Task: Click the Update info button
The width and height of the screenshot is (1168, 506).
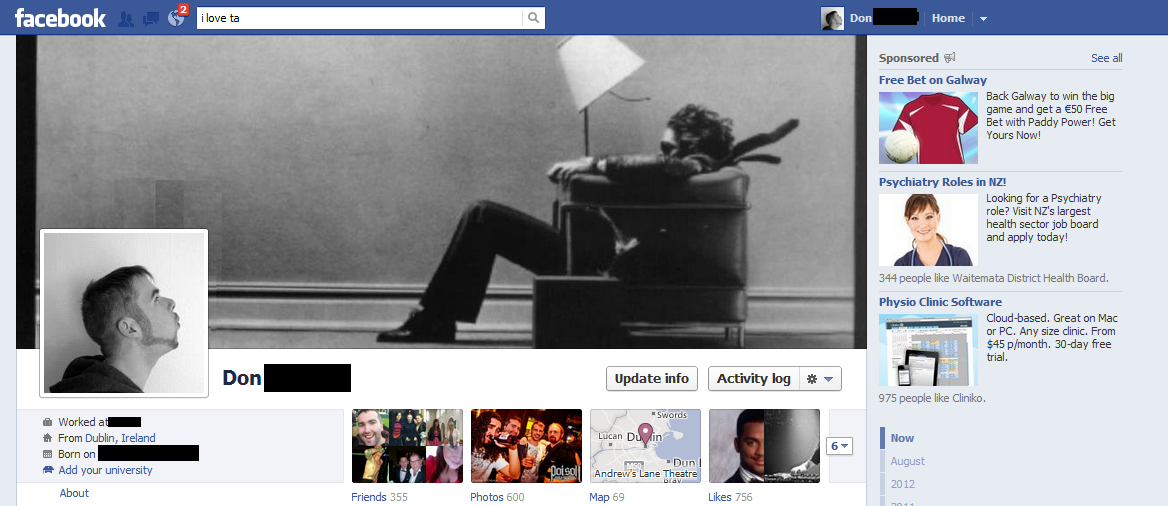Action: [x=651, y=379]
